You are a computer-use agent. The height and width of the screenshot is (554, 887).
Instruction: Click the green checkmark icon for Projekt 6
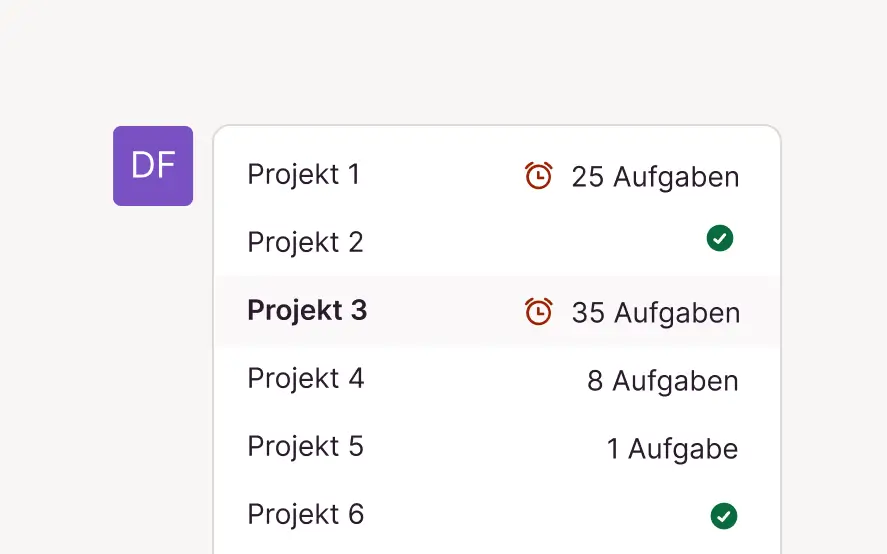(x=723, y=516)
